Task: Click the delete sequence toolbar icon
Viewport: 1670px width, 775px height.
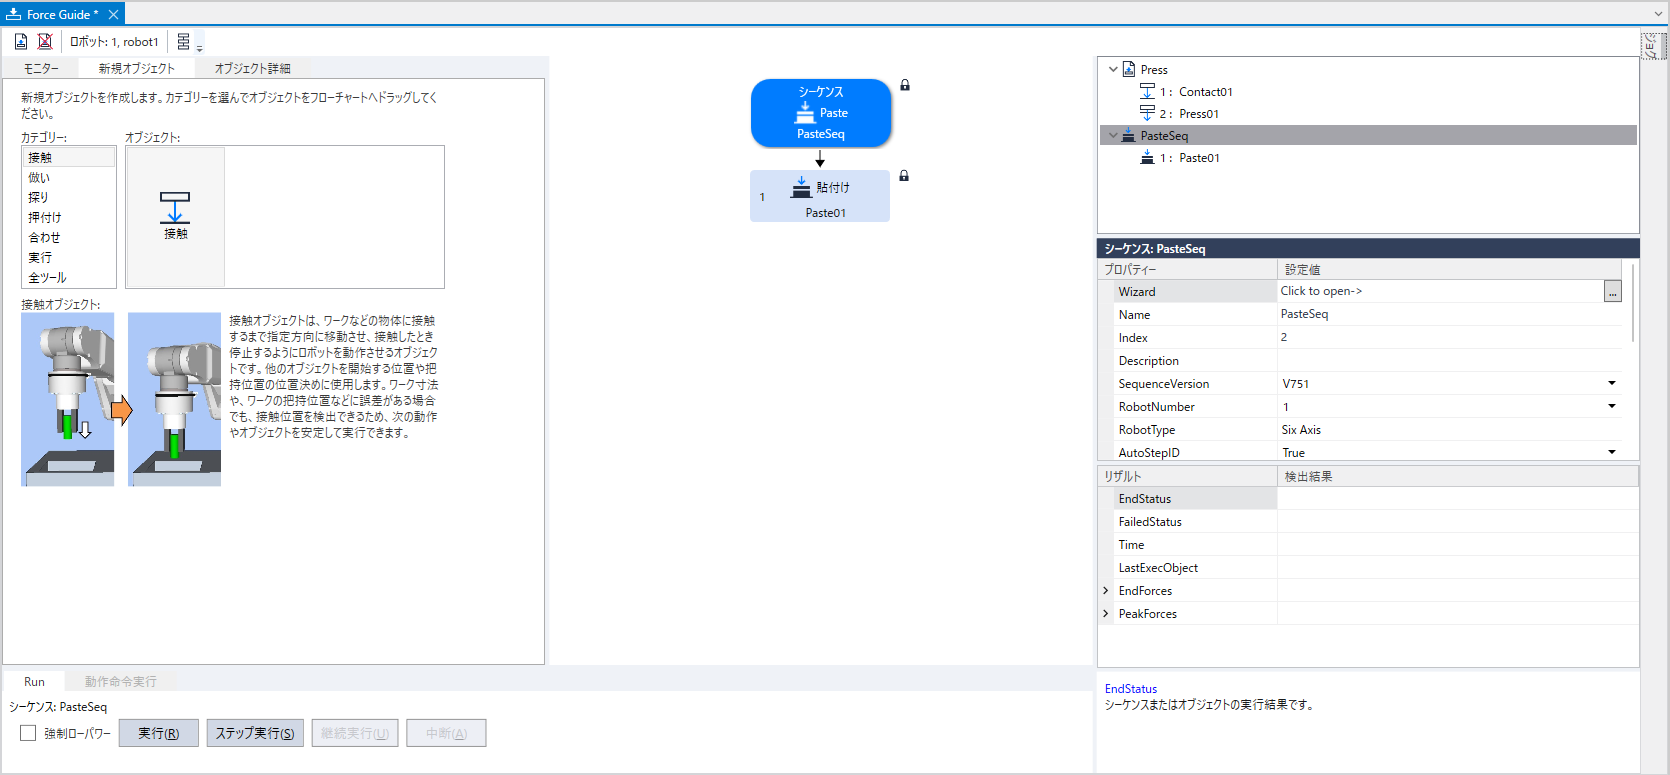Action: pyautogui.click(x=45, y=41)
